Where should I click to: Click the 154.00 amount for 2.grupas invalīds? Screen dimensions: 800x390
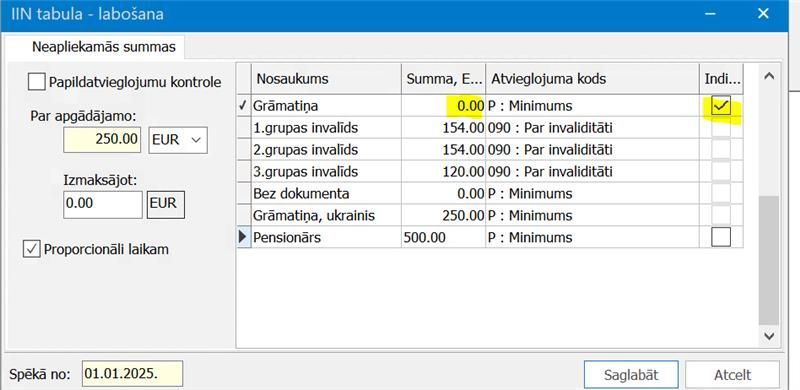coord(443,150)
